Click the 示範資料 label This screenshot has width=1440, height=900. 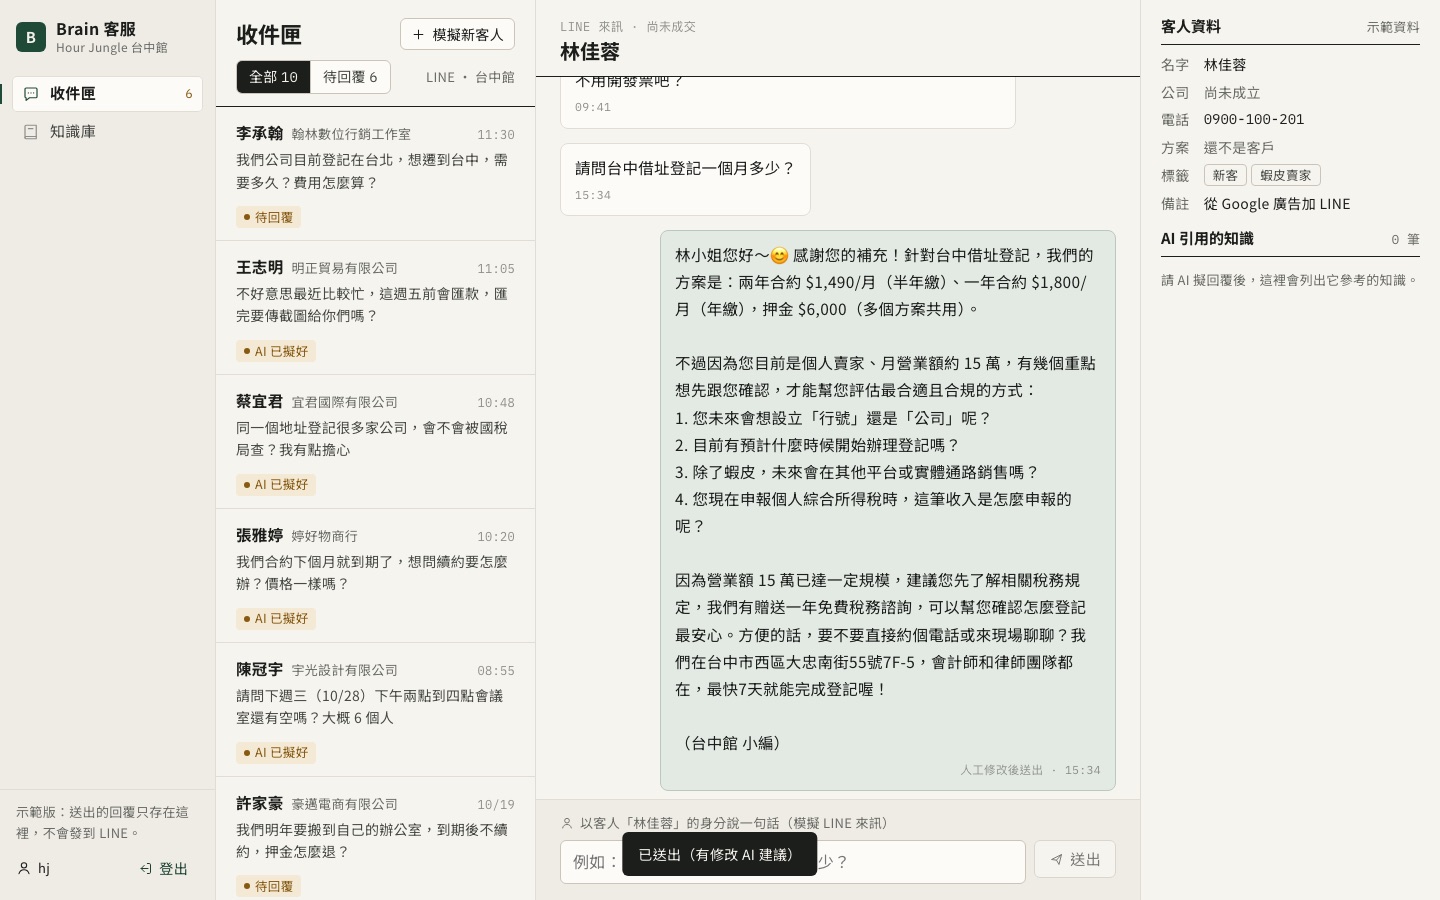click(x=1393, y=27)
